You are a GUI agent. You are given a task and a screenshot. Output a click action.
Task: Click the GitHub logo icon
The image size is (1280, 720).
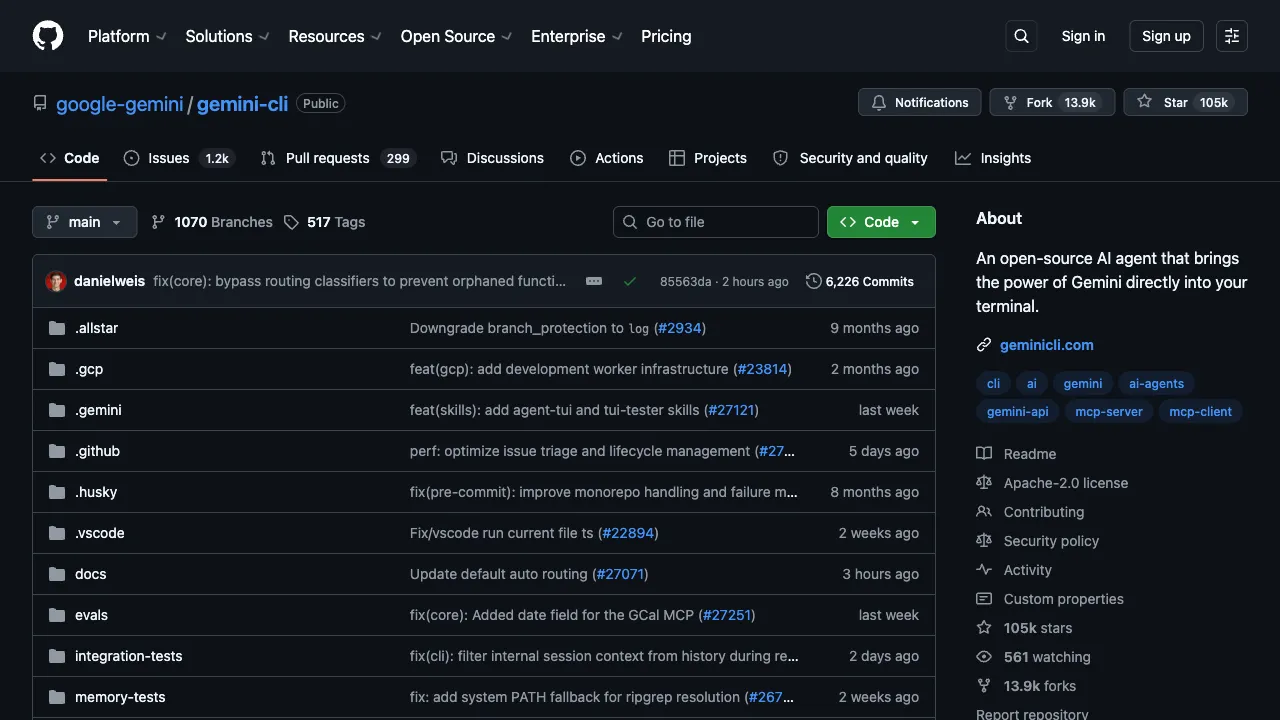(x=48, y=36)
